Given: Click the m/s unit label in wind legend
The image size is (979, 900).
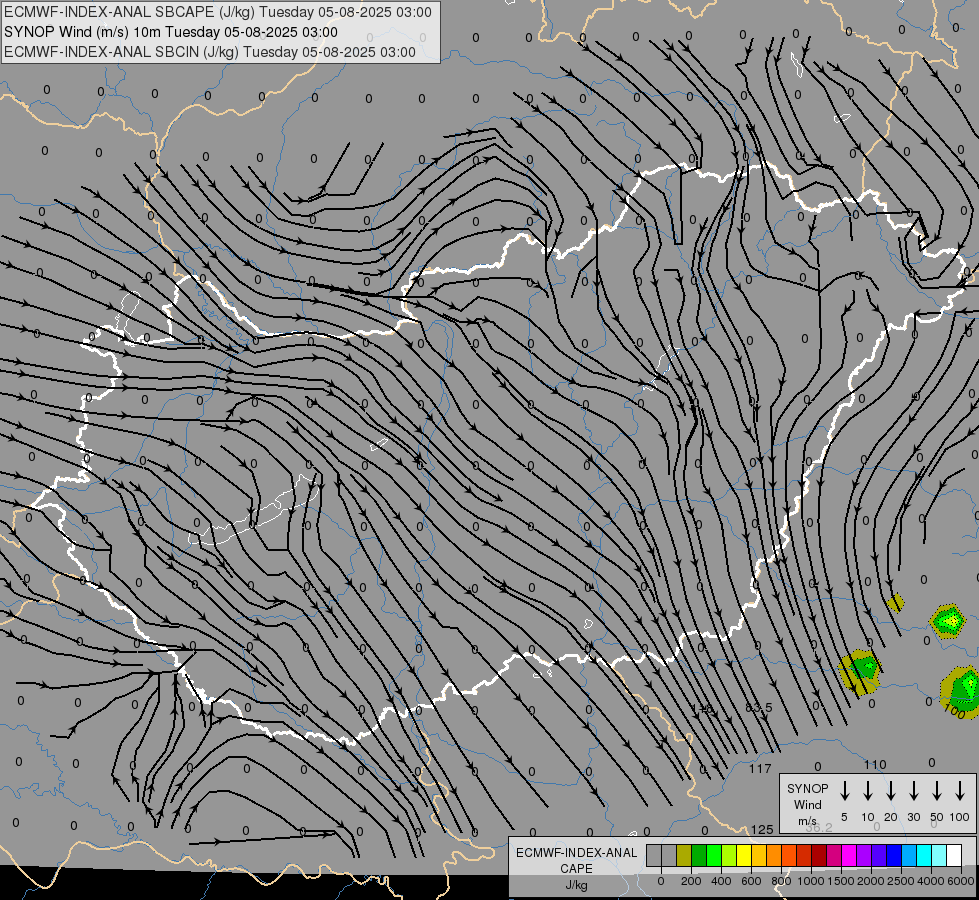Looking at the screenshot, I should [x=807, y=821].
